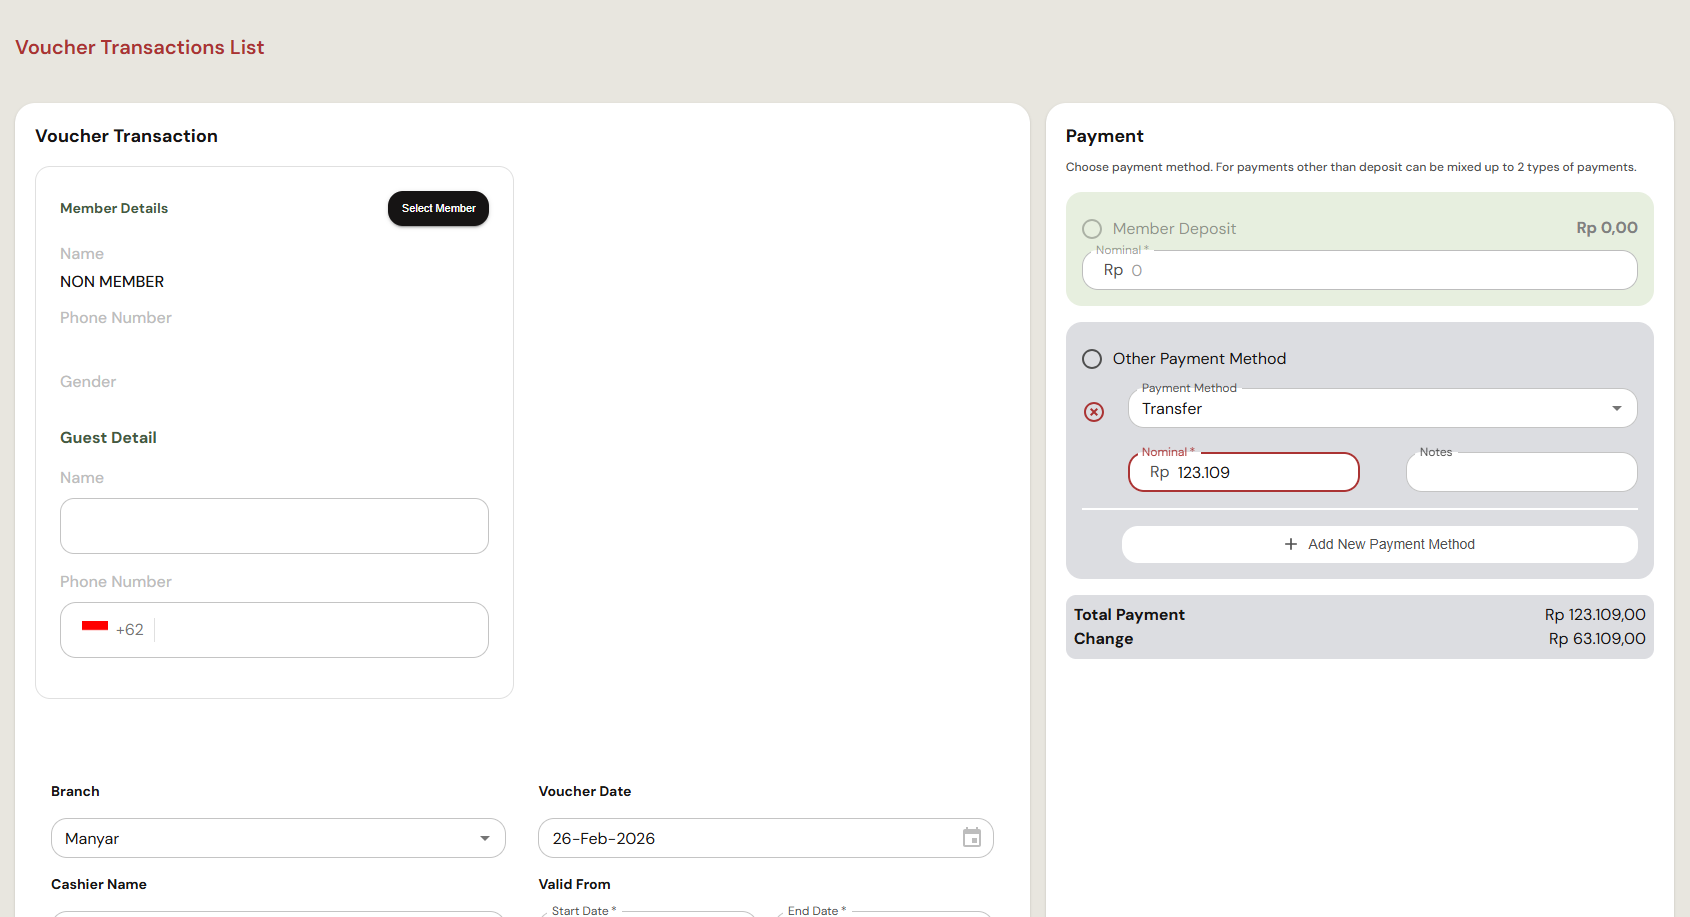1690x917 pixels.
Task: Click the Nominal field showing 123.109
Action: click(1243, 472)
